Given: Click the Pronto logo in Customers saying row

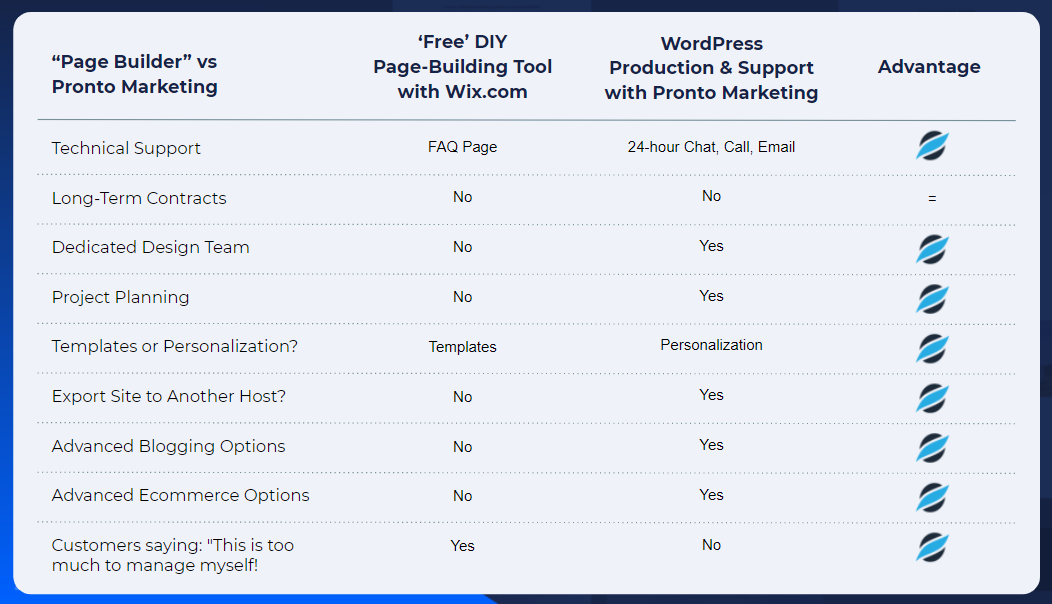Looking at the screenshot, I should click(932, 547).
